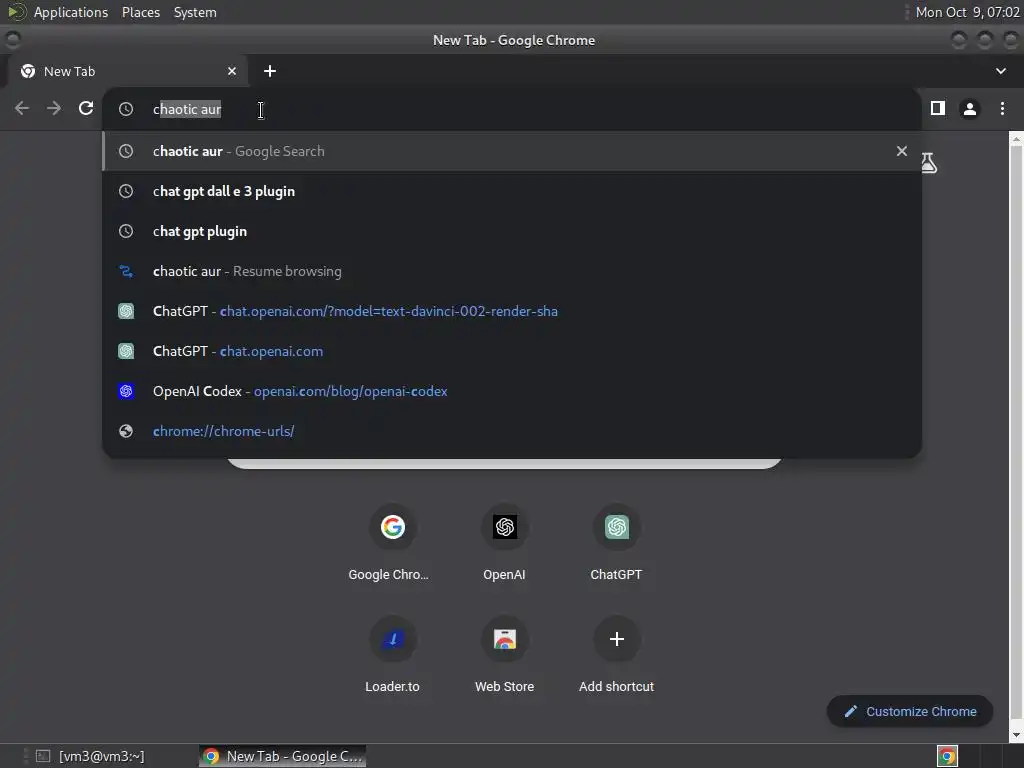Open the Google Chrome shortcut tile

pyautogui.click(x=392, y=543)
